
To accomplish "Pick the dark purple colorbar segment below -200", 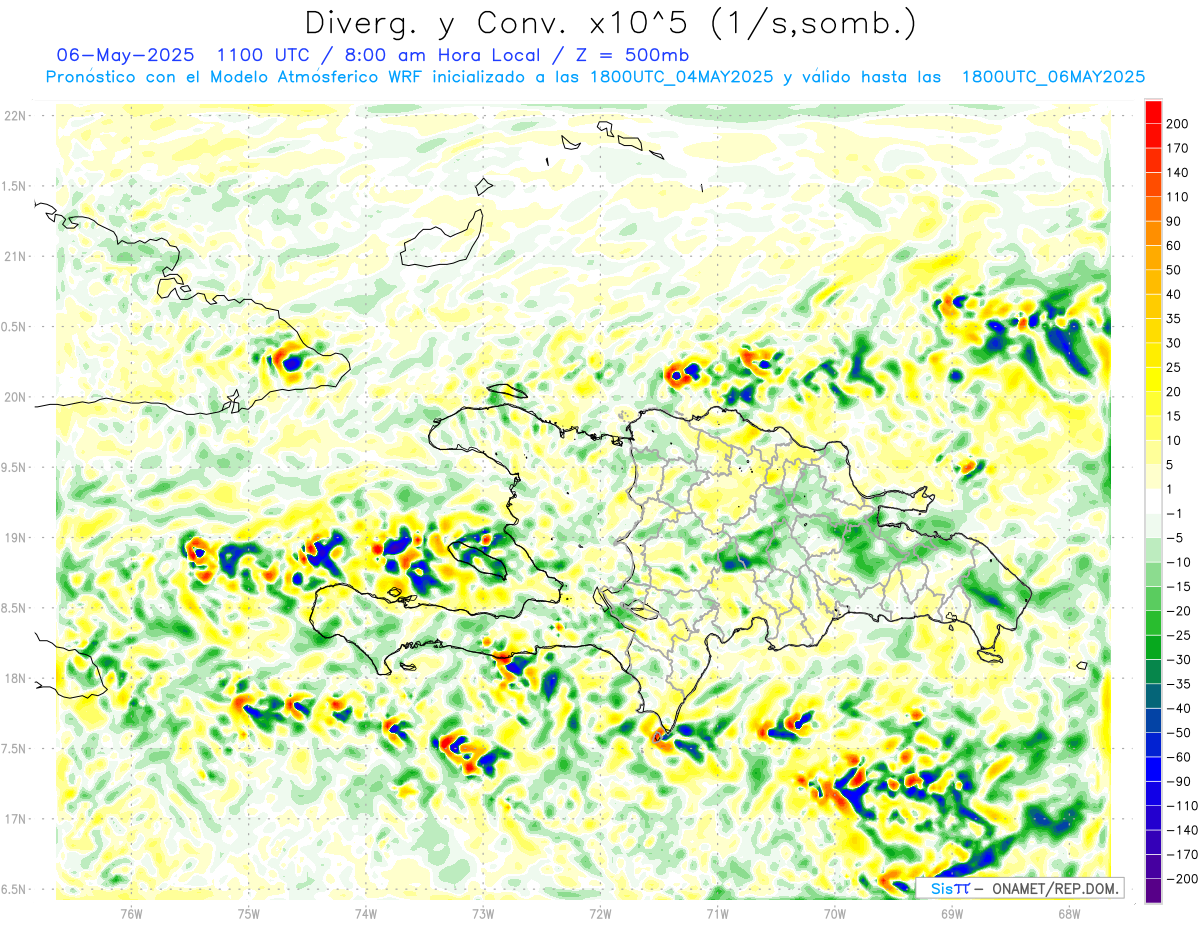I will 1153,890.
